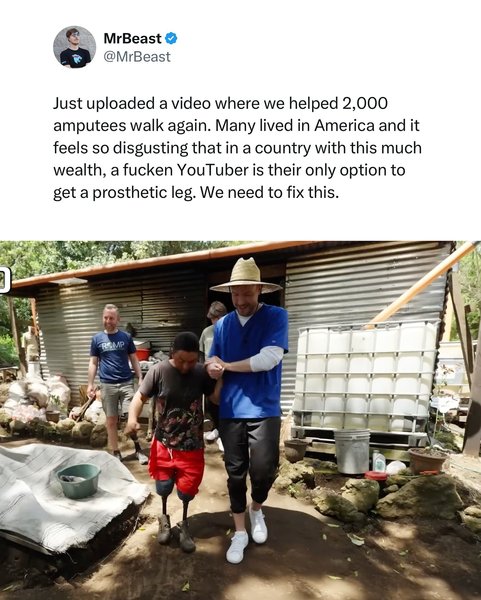The height and width of the screenshot is (600, 481).
Task: Click the straw hat in the photo
Action: coord(246,276)
